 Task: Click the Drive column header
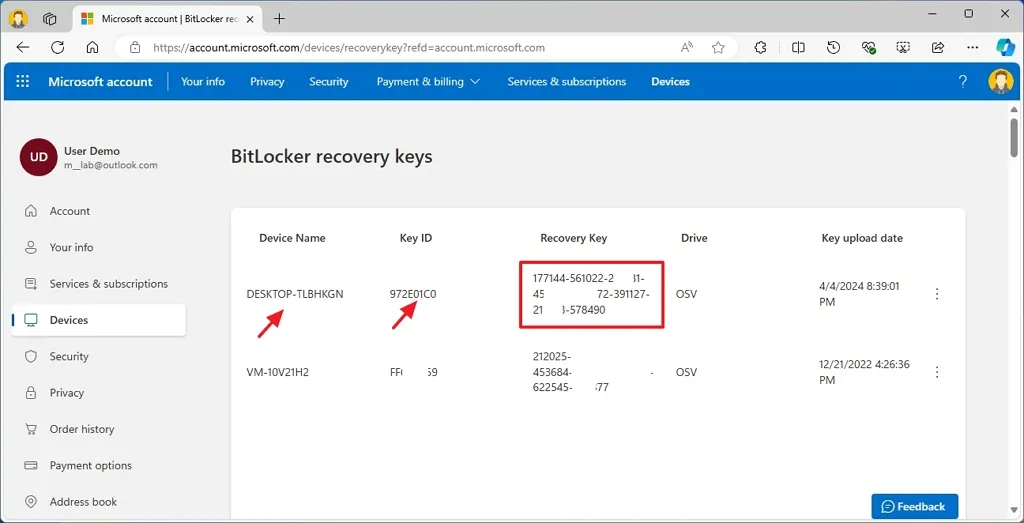pyautogui.click(x=694, y=238)
